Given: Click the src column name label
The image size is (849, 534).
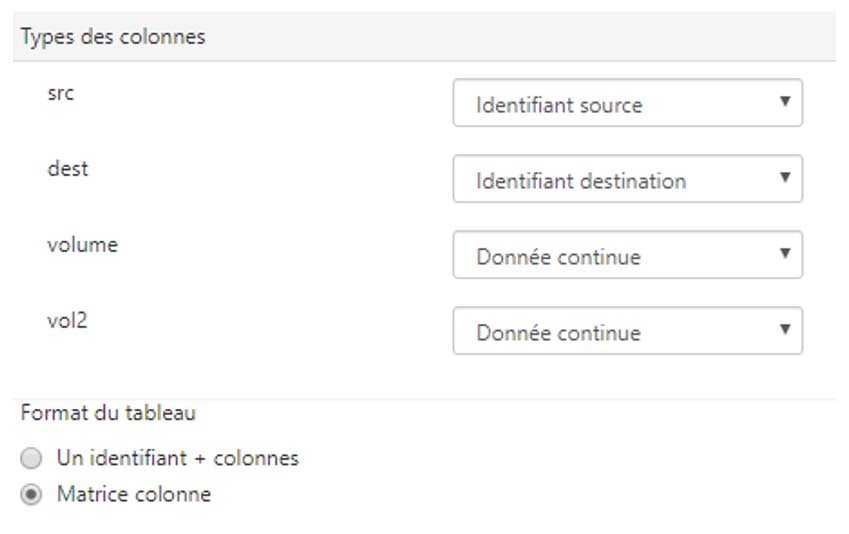Looking at the screenshot, I should (61, 93).
